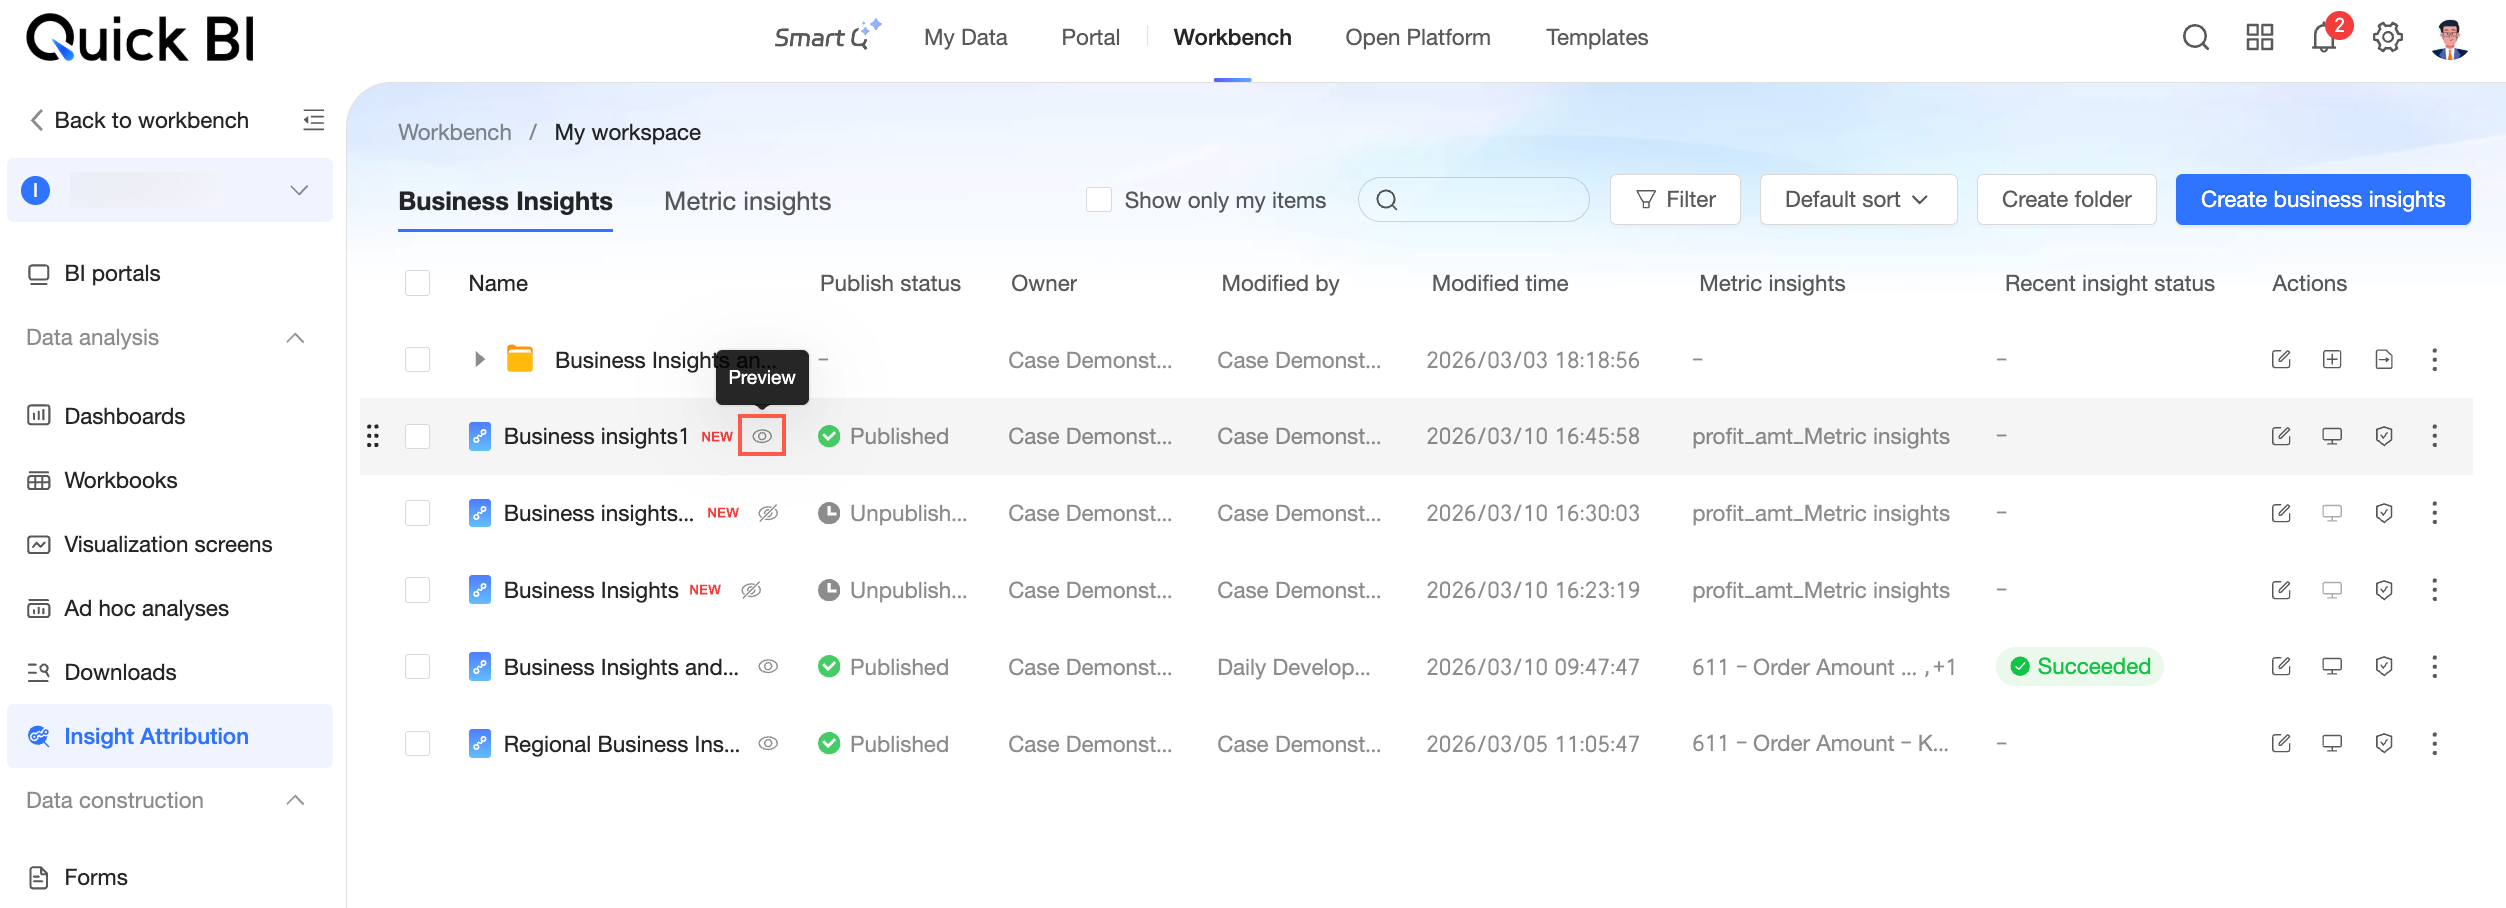This screenshot has width=2506, height=908.
Task: Click the Succeeded status badge
Action: [x=2080, y=666]
